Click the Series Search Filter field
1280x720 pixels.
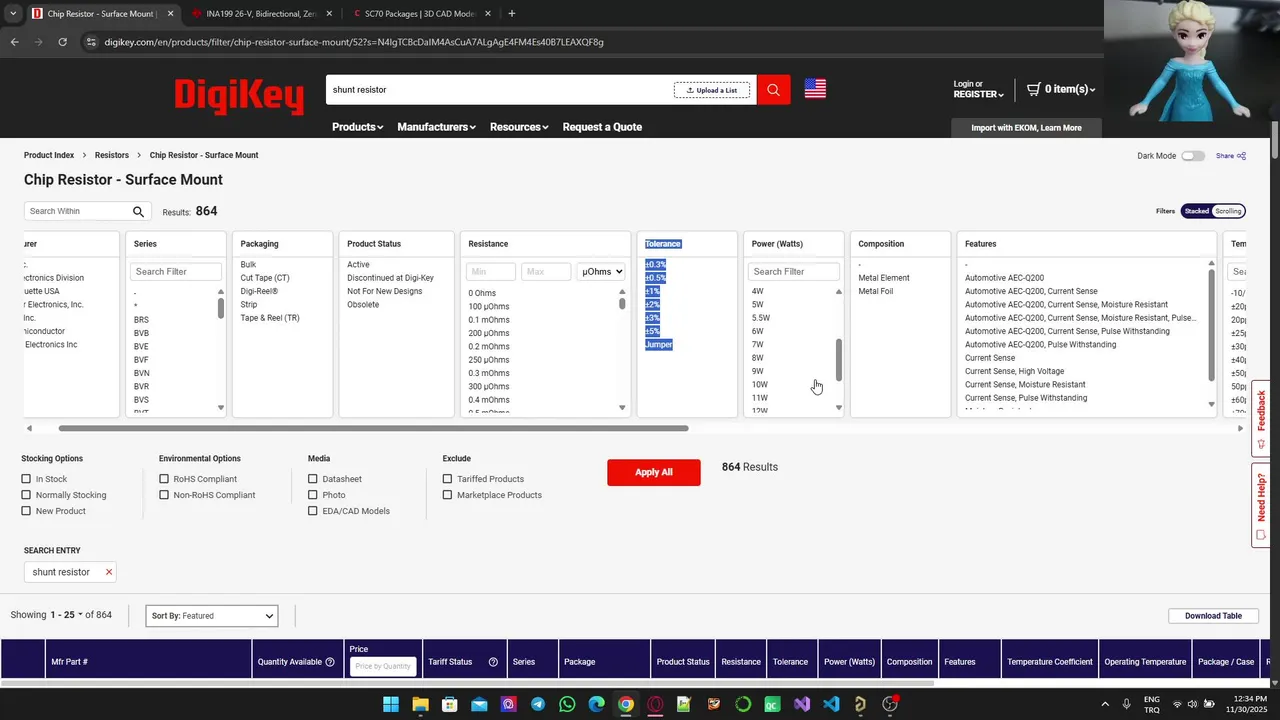coord(176,272)
